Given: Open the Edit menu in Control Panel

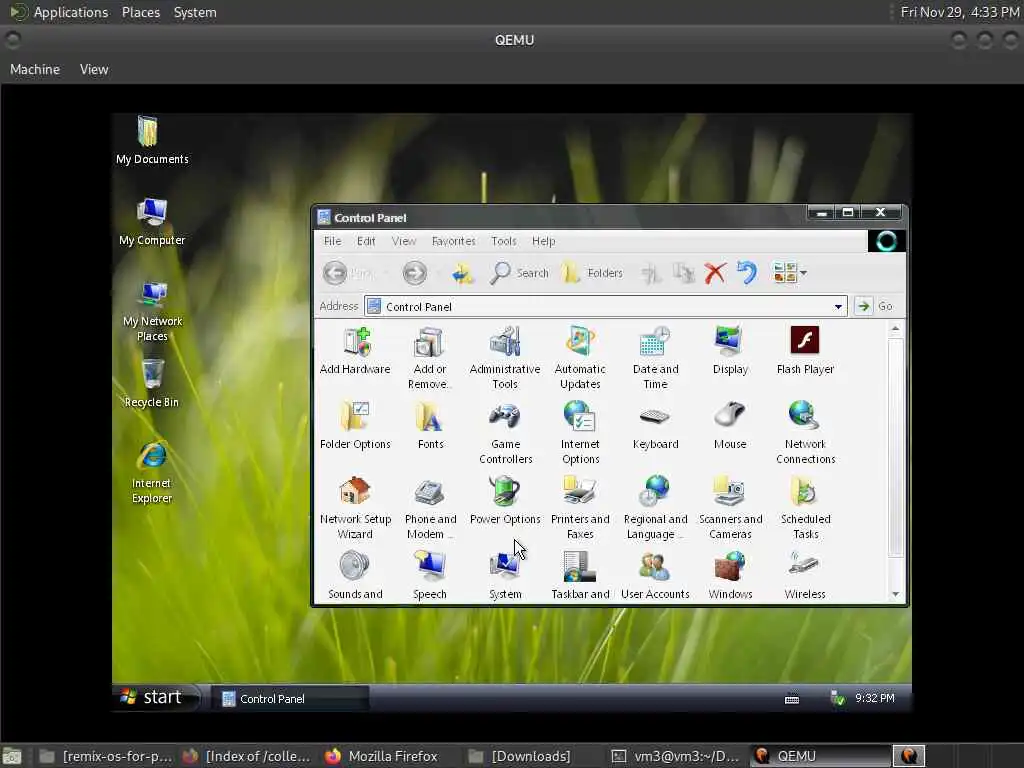Looking at the screenshot, I should click(x=366, y=241).
